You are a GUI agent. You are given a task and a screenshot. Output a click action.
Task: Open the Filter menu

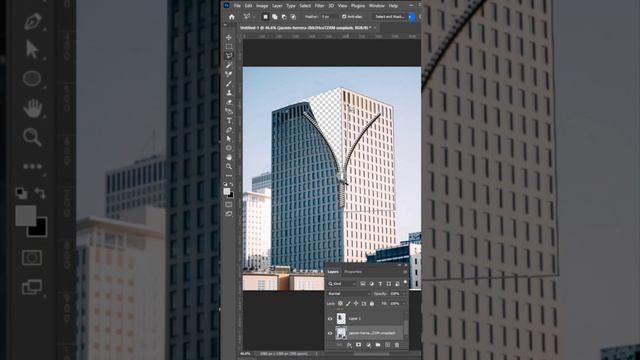coord(319,6)
